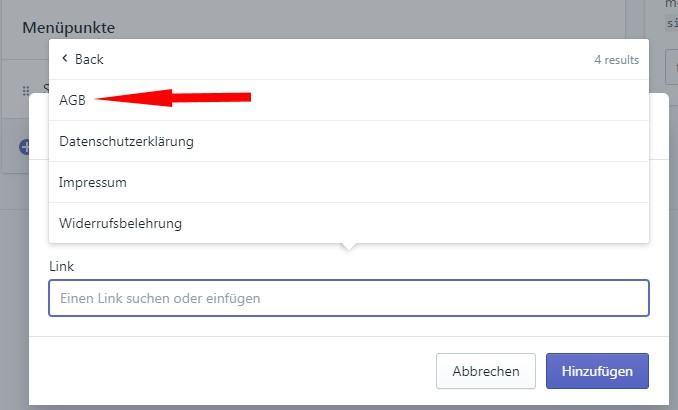Click the 4 results counter text
The height and width of the screenshot is (410, 678).
click(617, 60)
